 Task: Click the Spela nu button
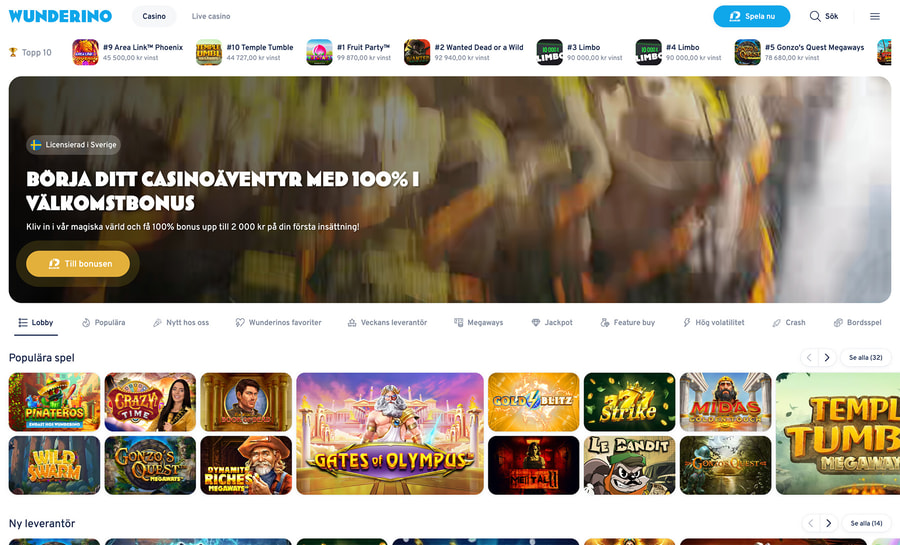(x=751, y=16)
